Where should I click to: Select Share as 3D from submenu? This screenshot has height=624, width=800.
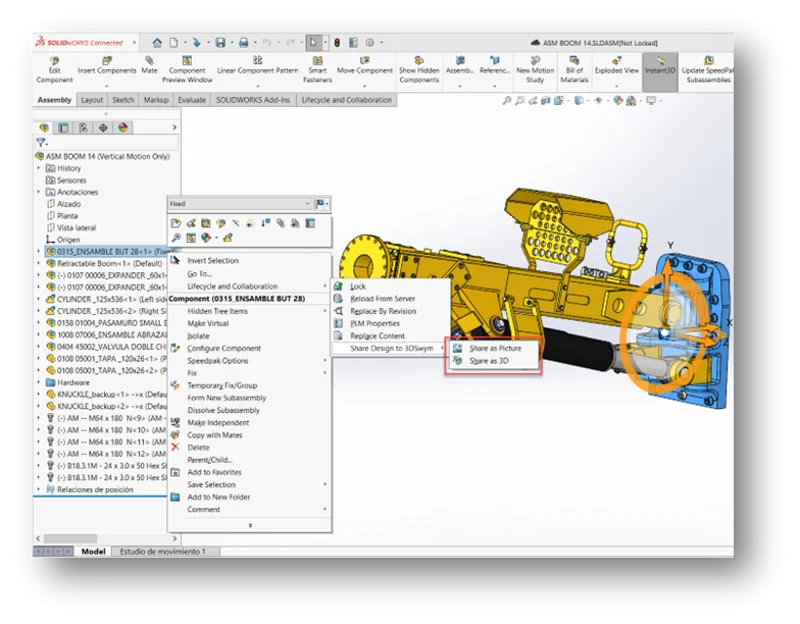489,360
